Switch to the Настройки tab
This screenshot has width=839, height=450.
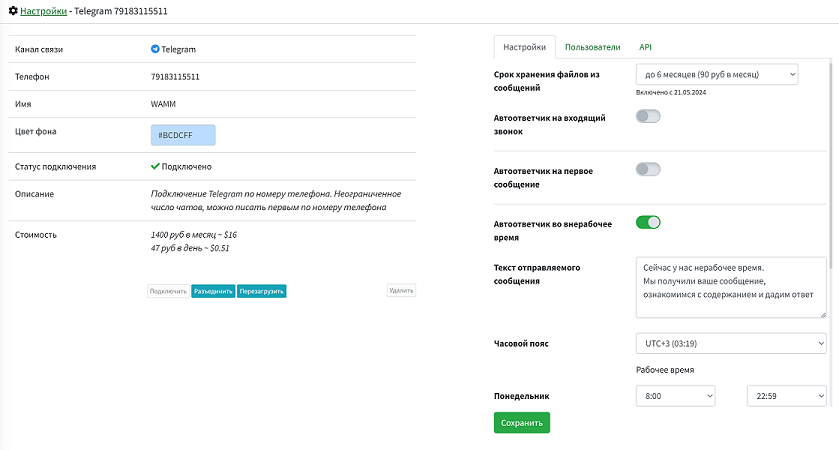pyautogui.click(x=524, y=47)
